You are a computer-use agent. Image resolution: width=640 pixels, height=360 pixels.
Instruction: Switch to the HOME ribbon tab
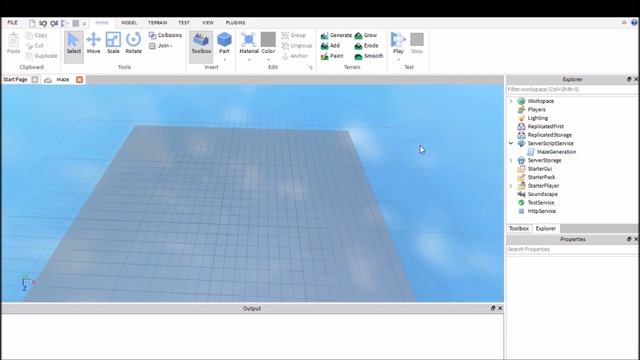[102, 23]
